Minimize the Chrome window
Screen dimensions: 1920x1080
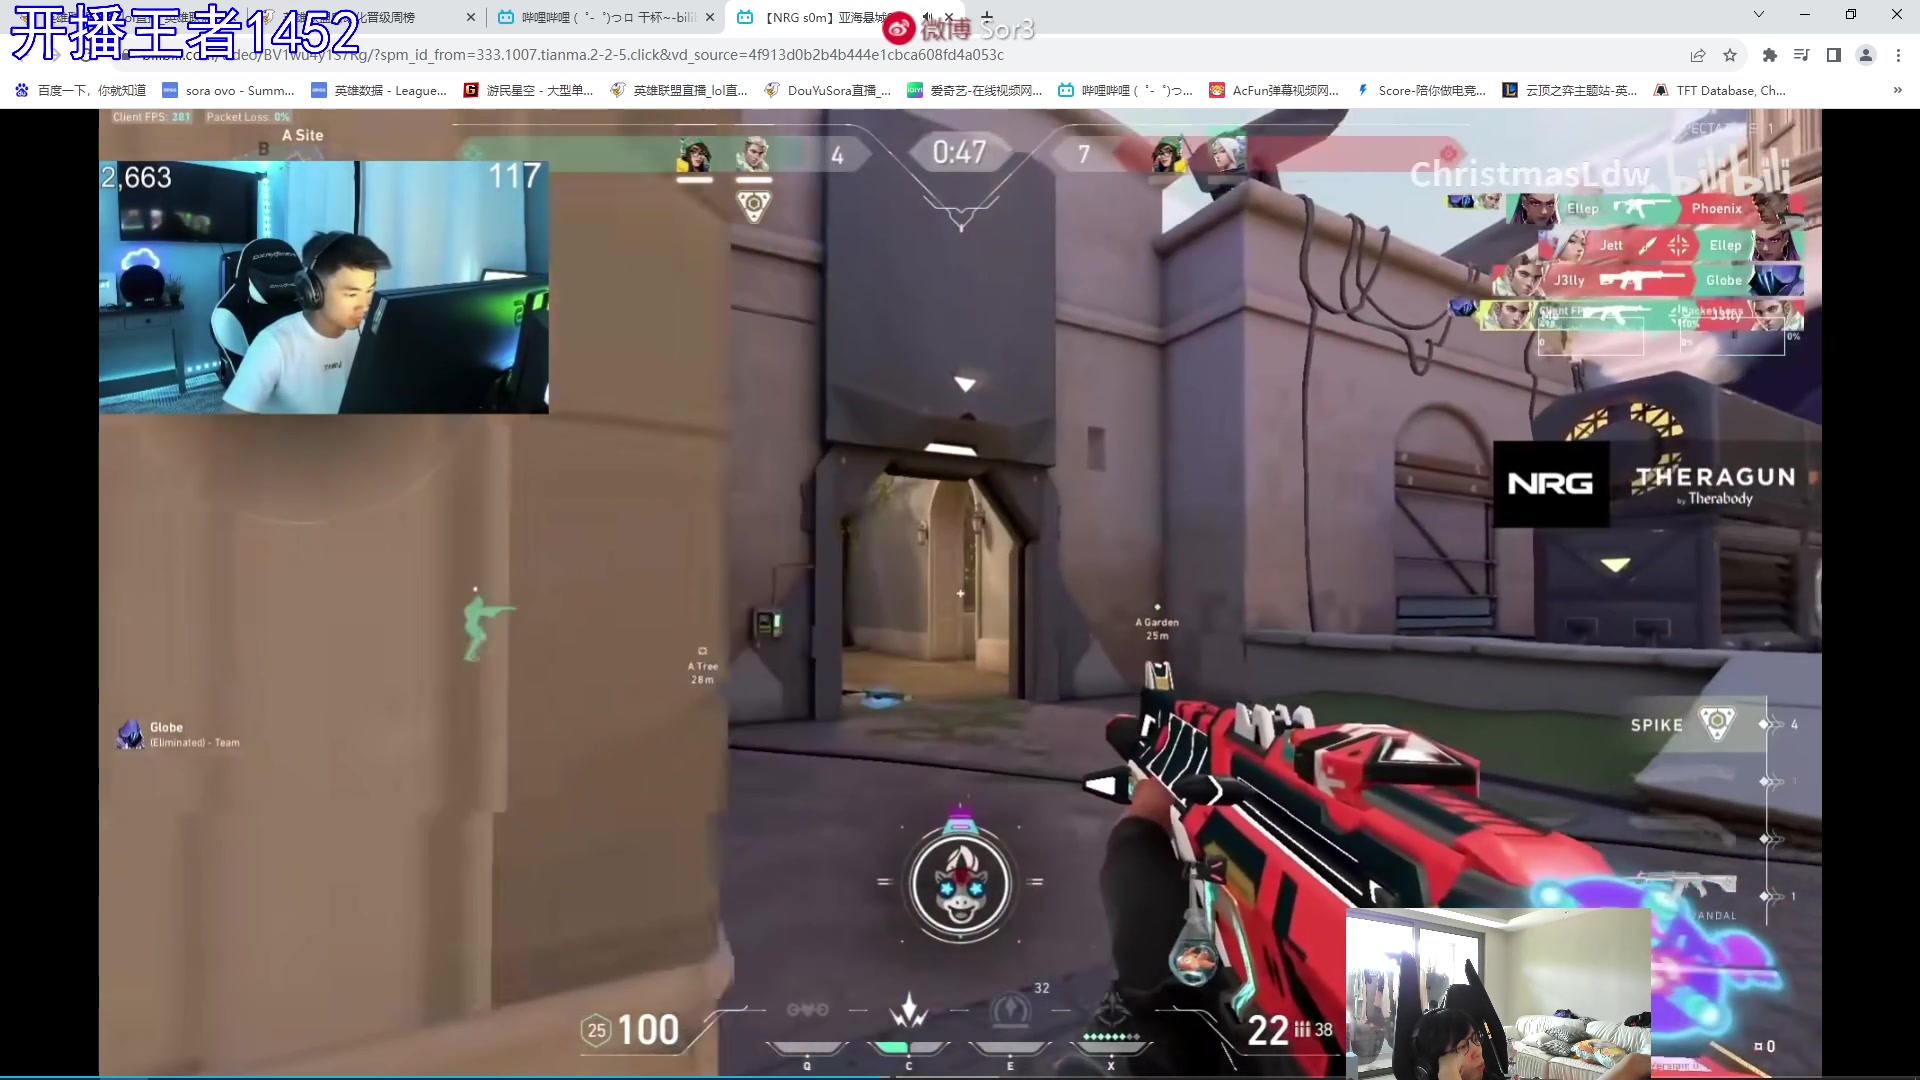1804,14
